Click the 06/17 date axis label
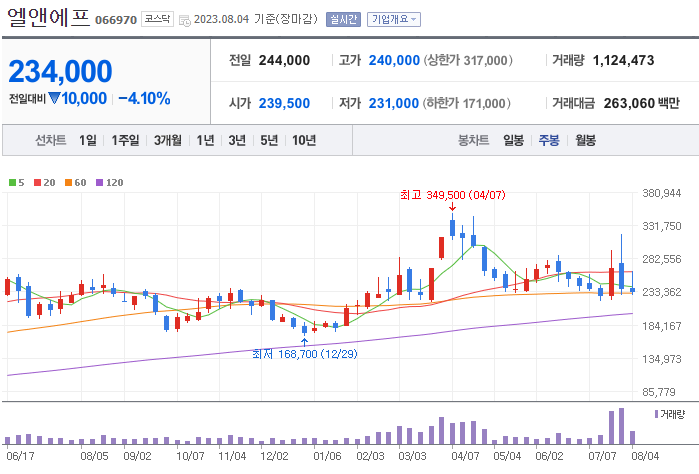Viewport: 699px width, 474px height. (x=21, y=456)
